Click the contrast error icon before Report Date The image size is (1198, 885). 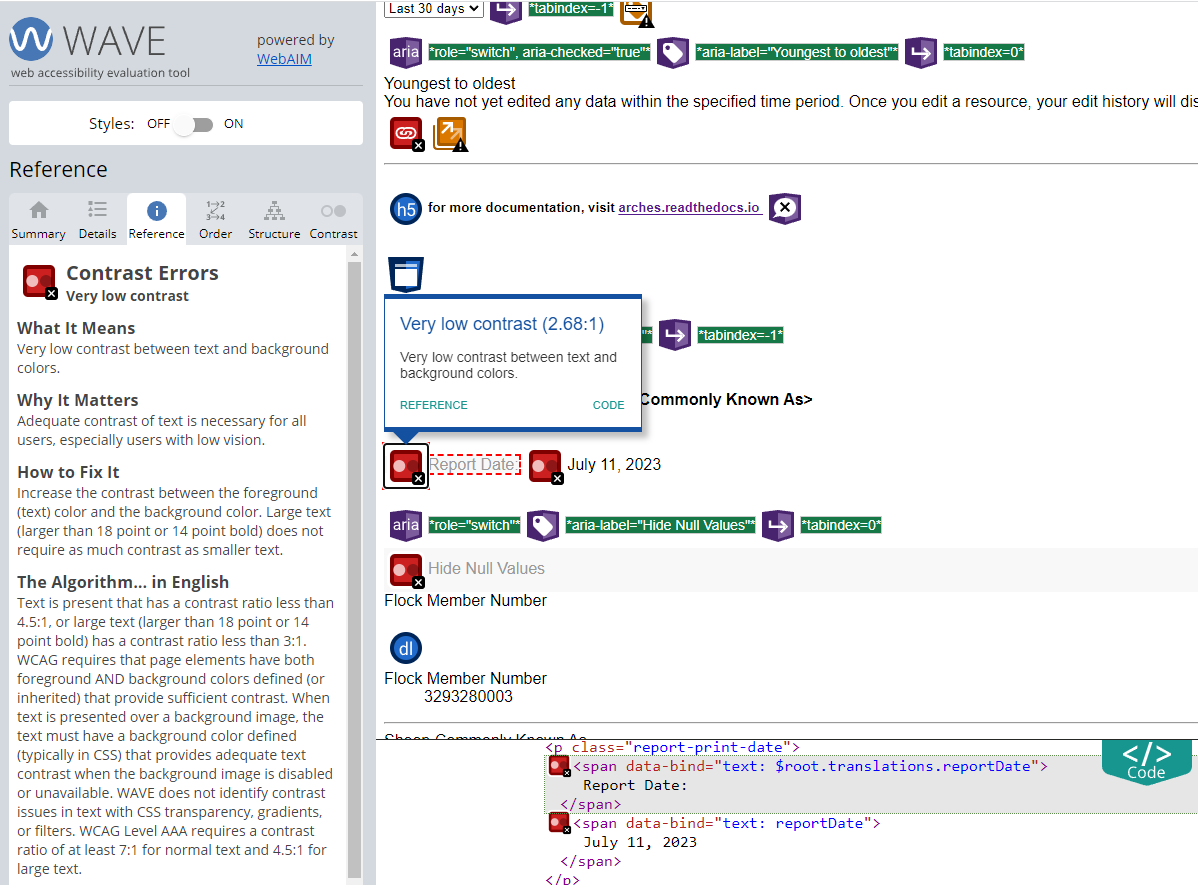click(x=406, y=466)
